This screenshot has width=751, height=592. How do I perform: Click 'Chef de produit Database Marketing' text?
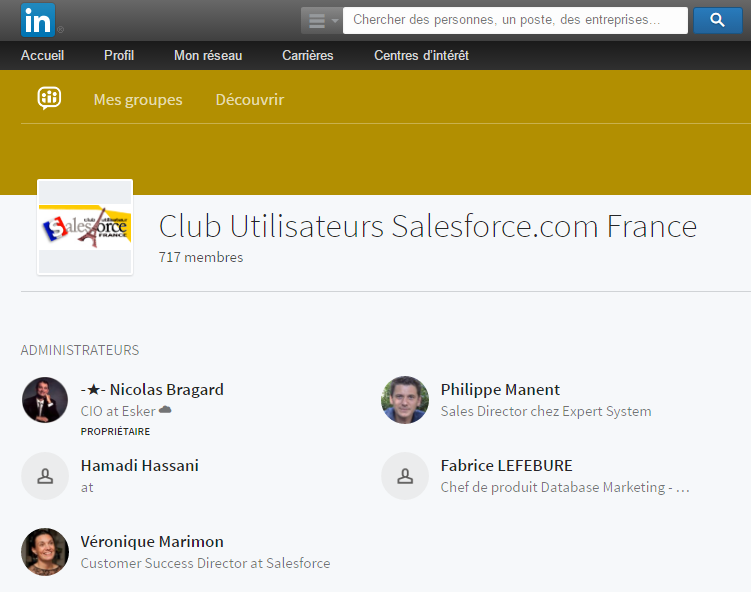click(565, 487)
